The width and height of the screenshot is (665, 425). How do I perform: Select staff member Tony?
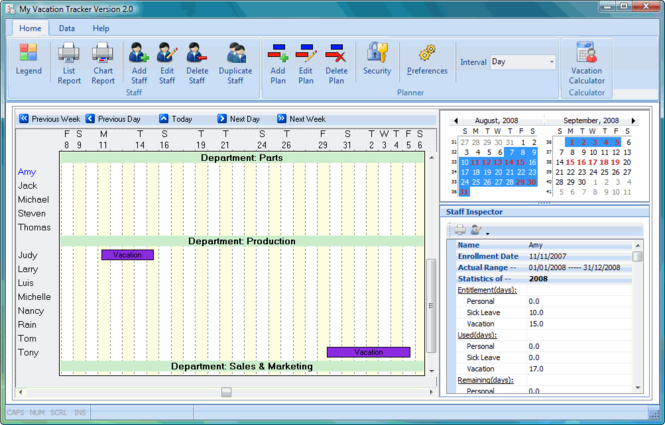click(x=28, y=352)
